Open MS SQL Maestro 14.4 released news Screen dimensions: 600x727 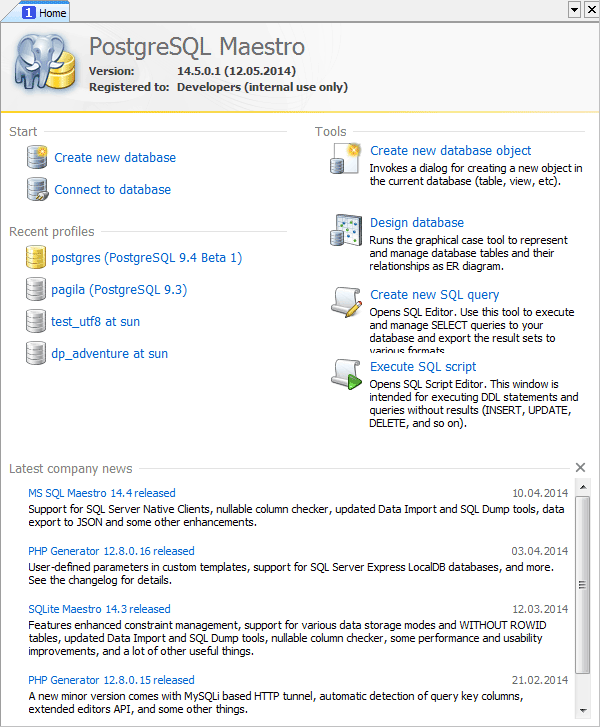coord(101,493)
